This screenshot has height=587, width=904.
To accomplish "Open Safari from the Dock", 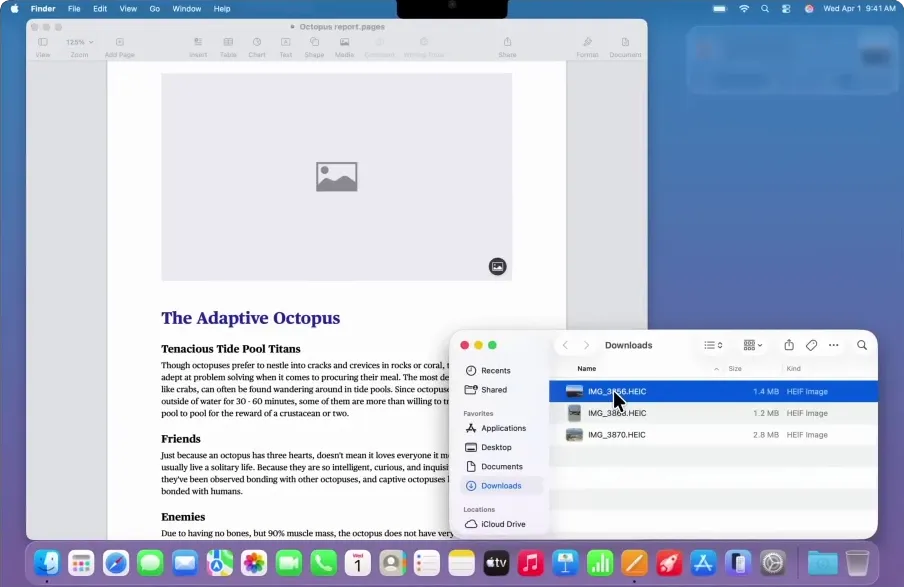I will click(116, 563).
